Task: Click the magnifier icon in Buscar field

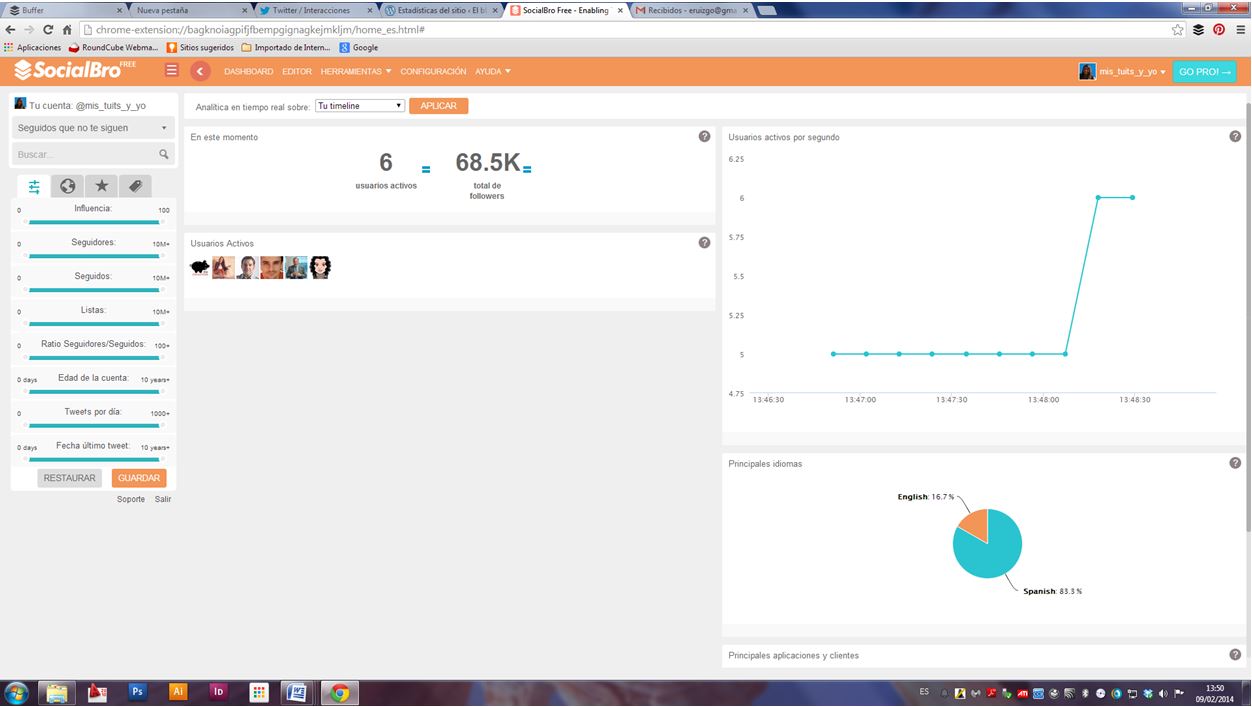Action: [164, 155]
